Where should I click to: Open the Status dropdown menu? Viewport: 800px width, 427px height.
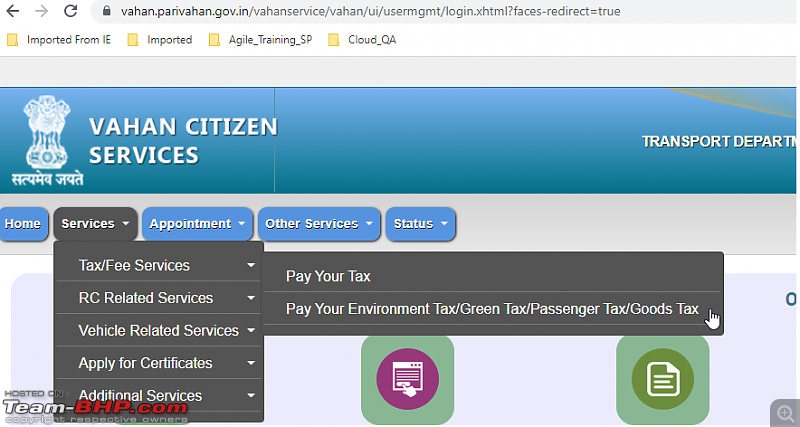(x=420, y=224)
